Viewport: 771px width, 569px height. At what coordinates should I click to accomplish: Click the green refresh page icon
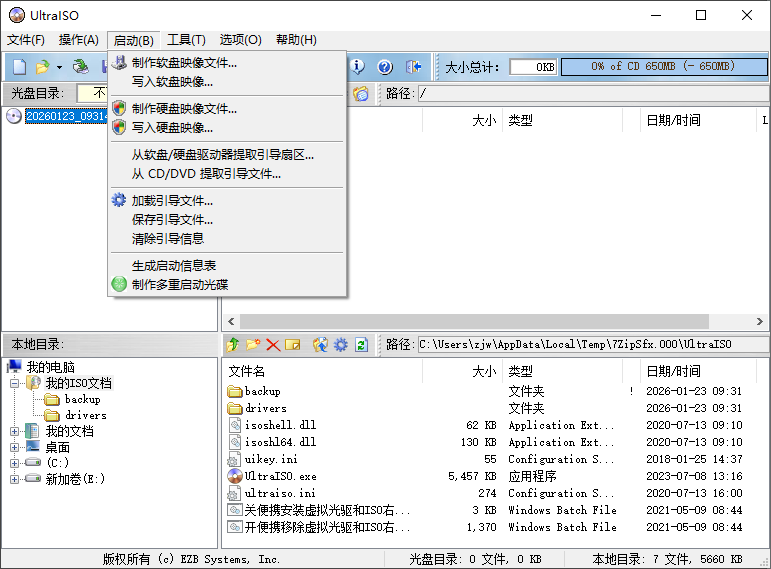[x=361, y=345]
